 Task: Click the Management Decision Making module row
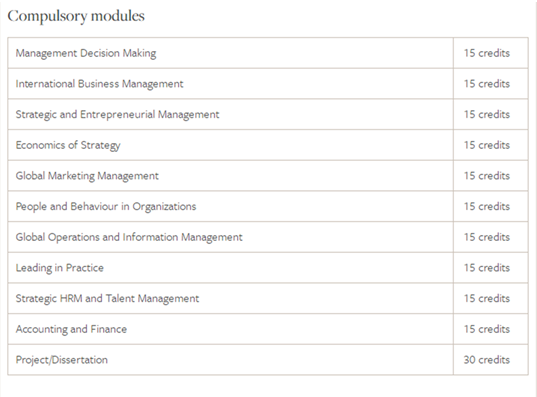tap(268, 53)
